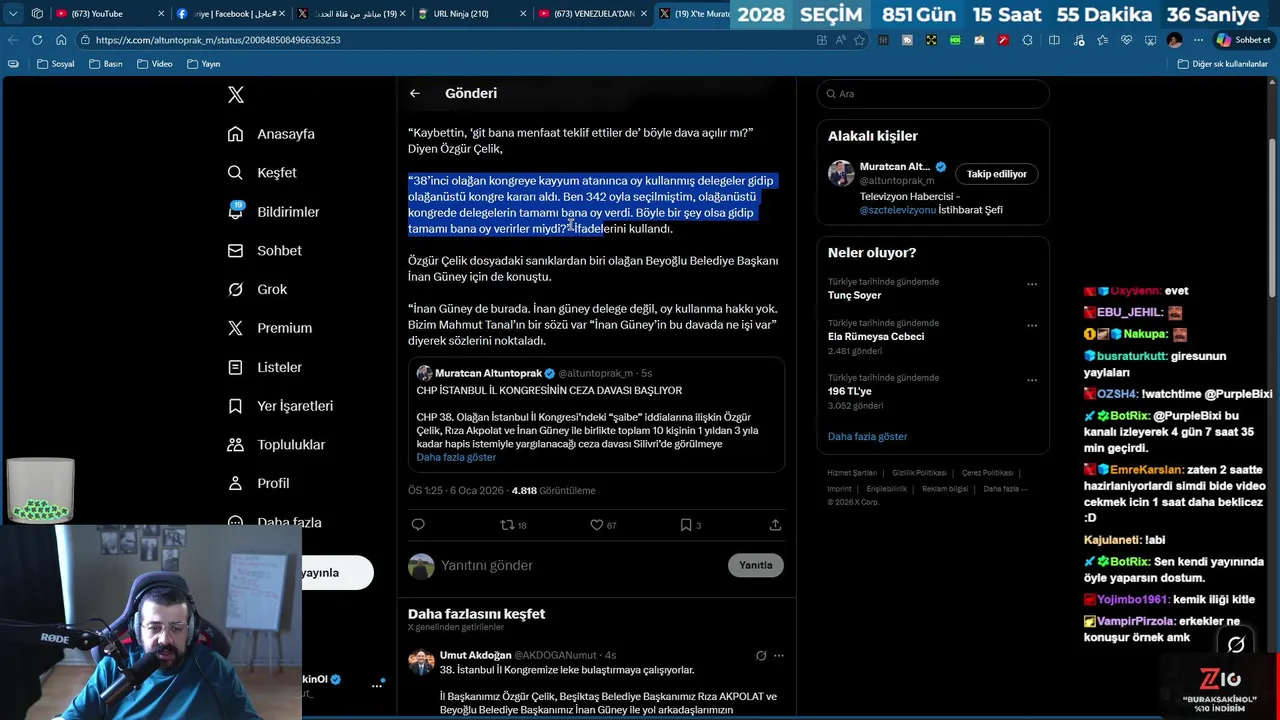This screenshot has width=1280, height=720.
Task: Switch to the VENEZUELA'DAN tab
Action: point(591,14)
